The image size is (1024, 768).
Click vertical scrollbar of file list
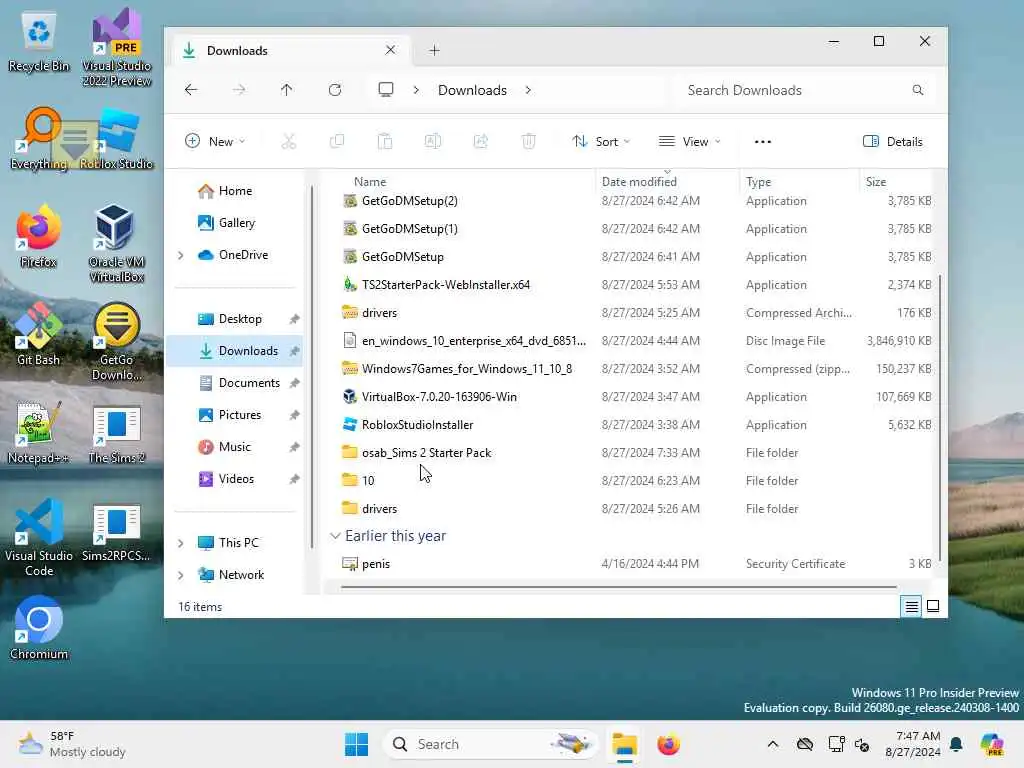pos(940,418)
